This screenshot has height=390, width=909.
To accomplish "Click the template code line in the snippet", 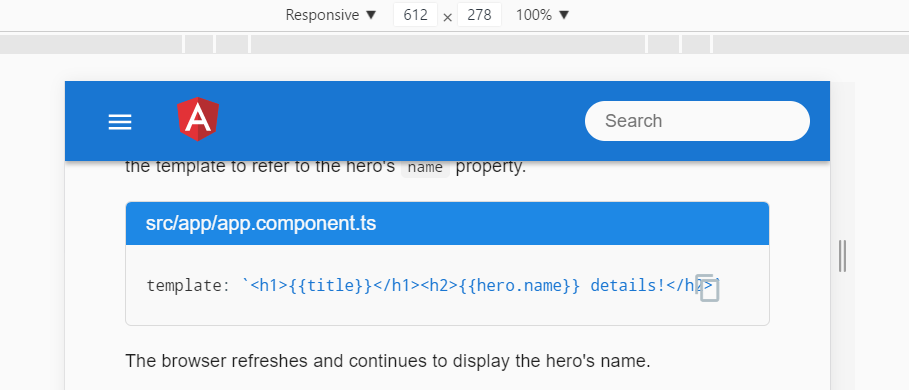I will click(432, 285).
